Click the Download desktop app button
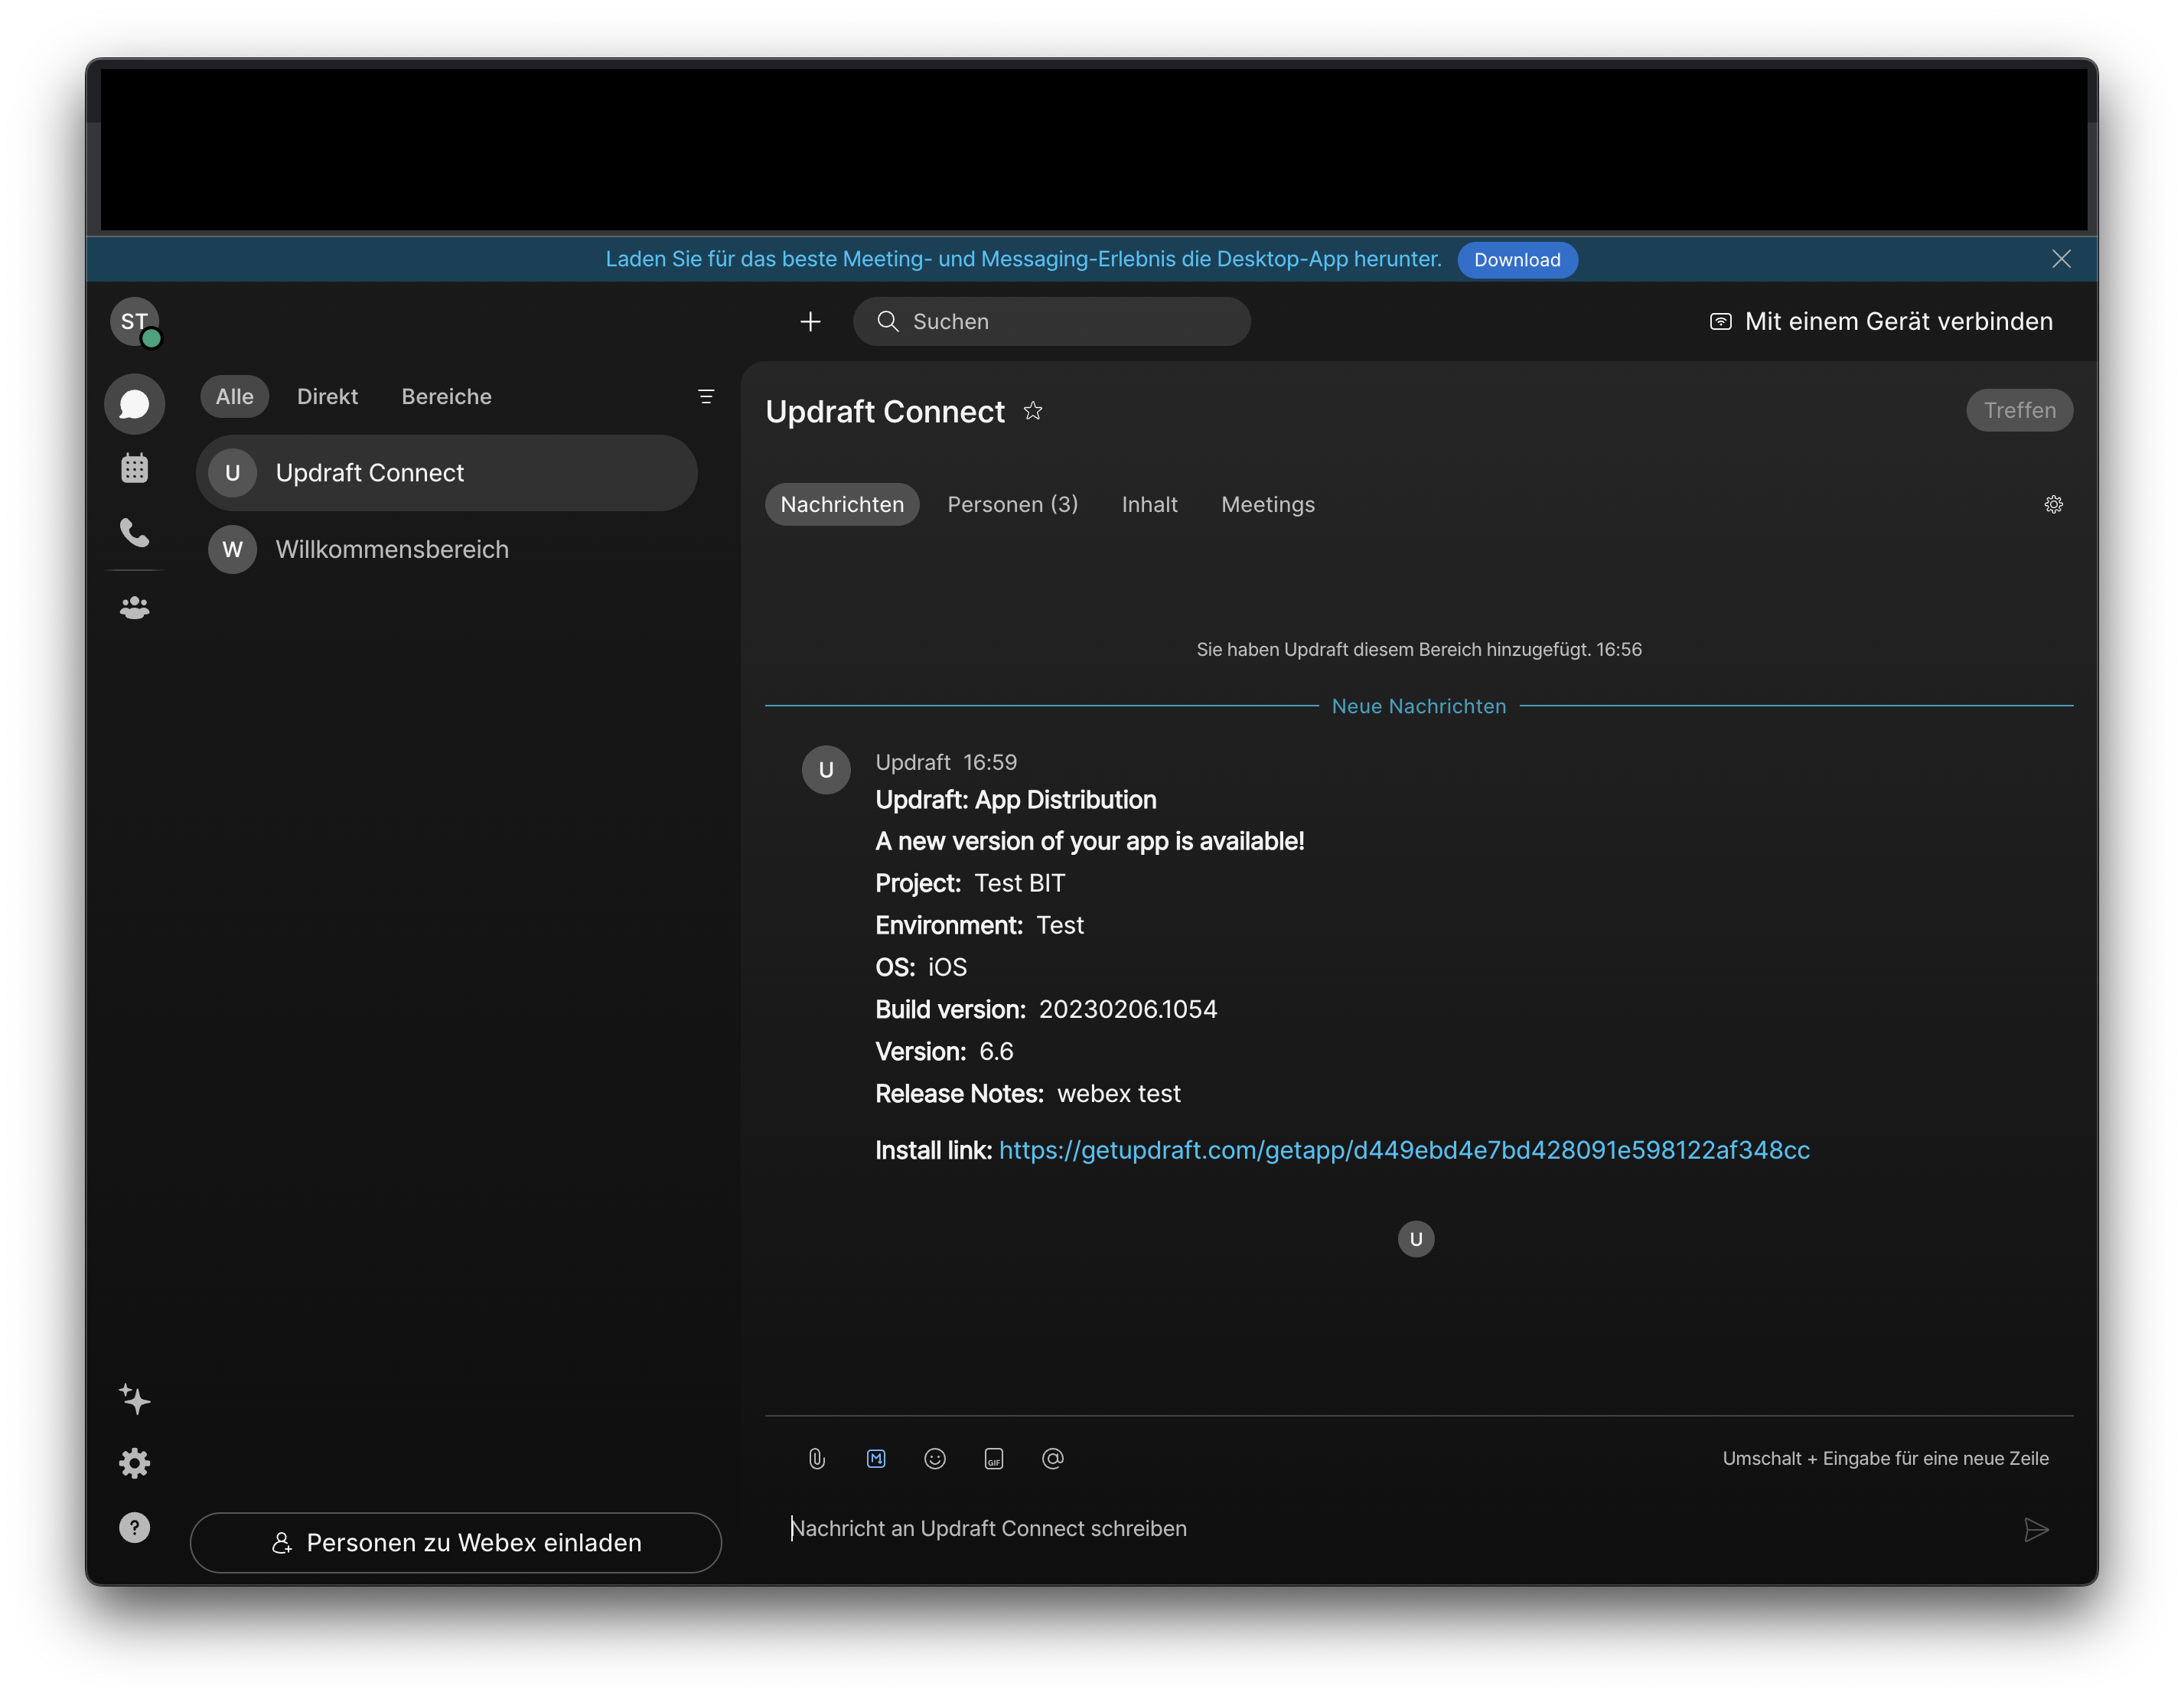The height and width of the screenshot is (1699, 2184). click(1516, 260)
